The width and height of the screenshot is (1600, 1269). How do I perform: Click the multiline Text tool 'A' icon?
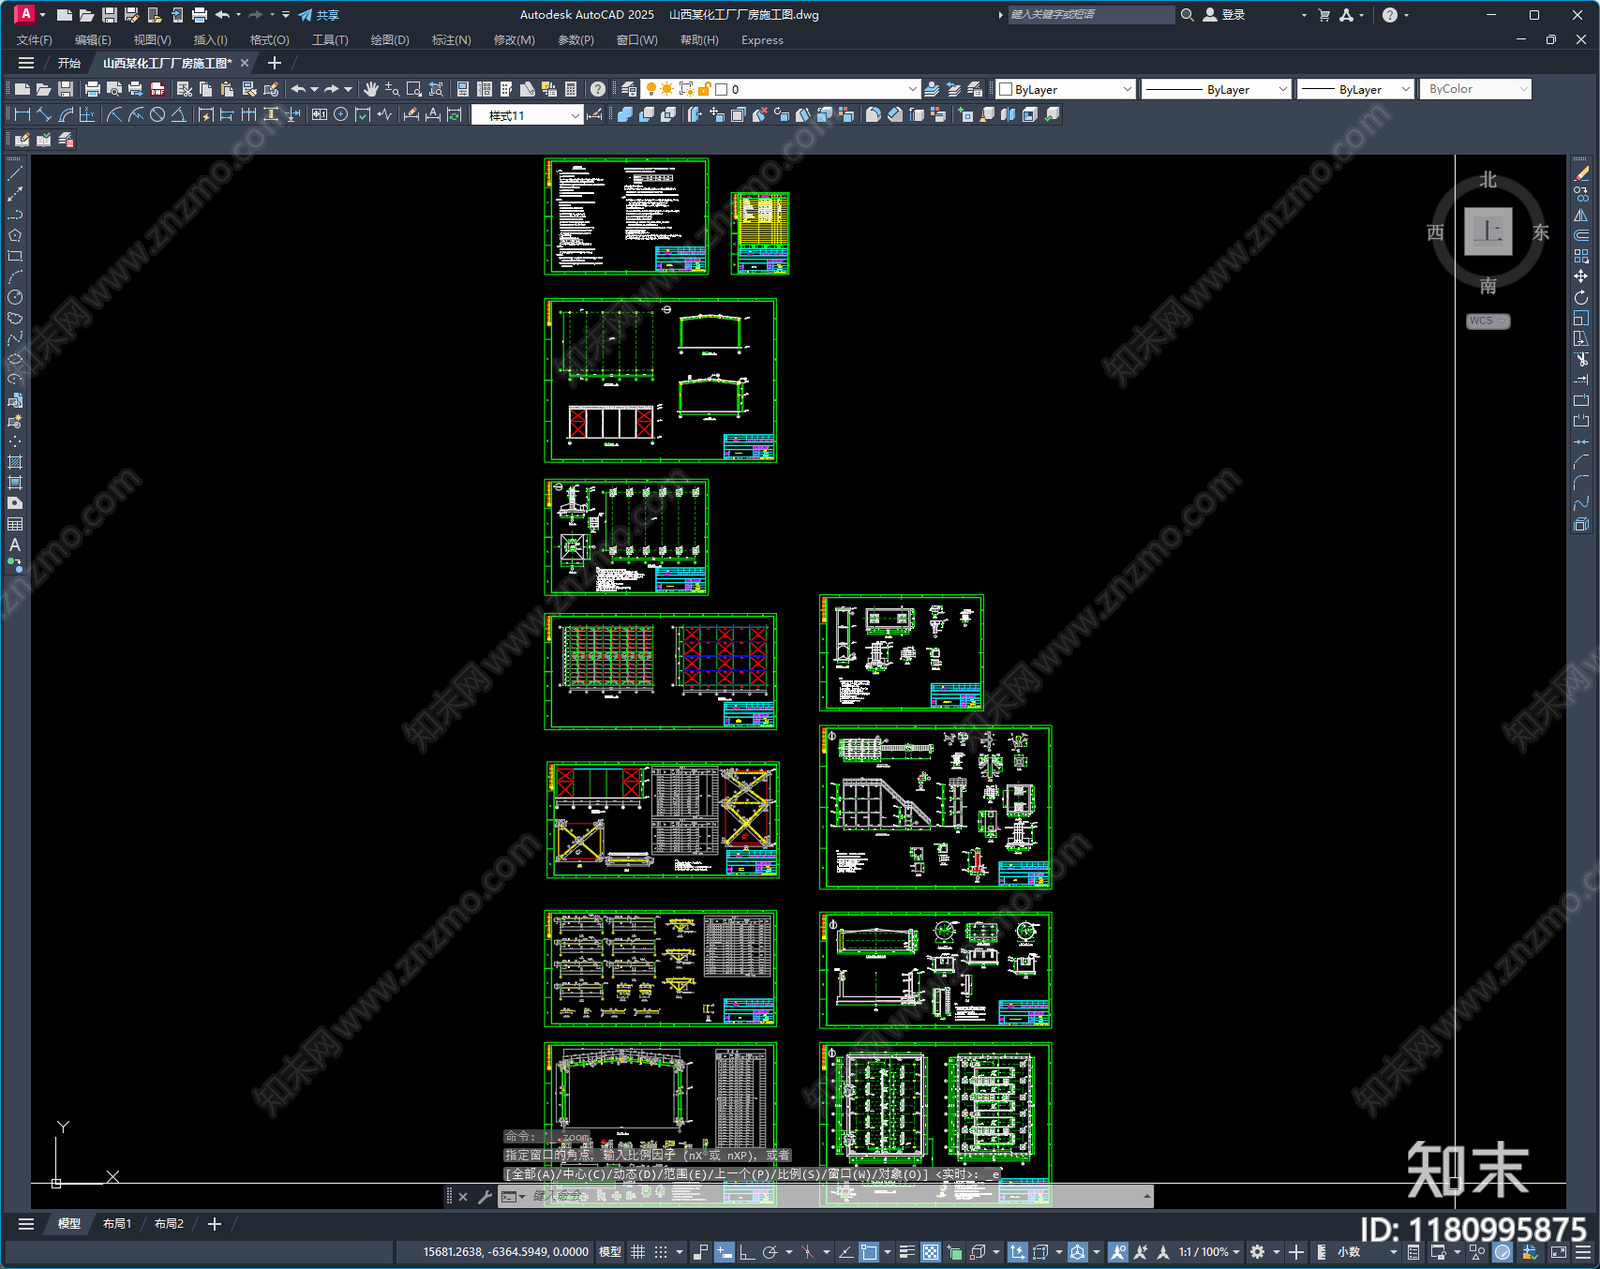point(15,545)
